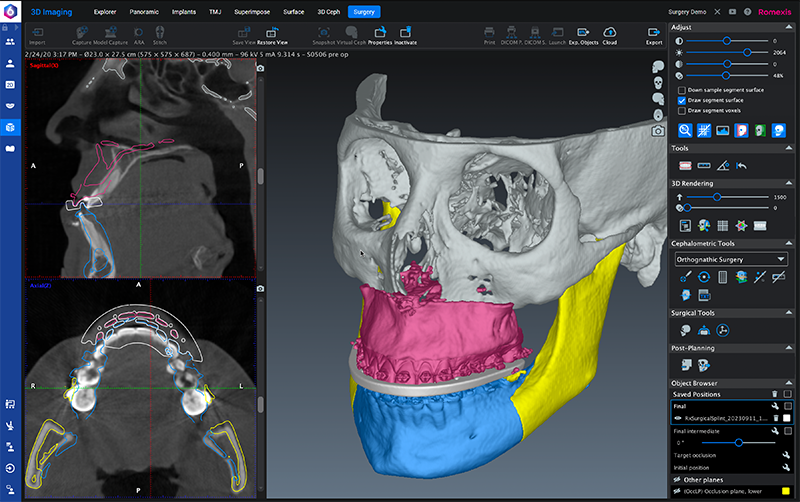The width and height of the screenshot is (800, 502).
Task: Enable Down sample segment surface checkbox
Action: [x=682, y=90]
